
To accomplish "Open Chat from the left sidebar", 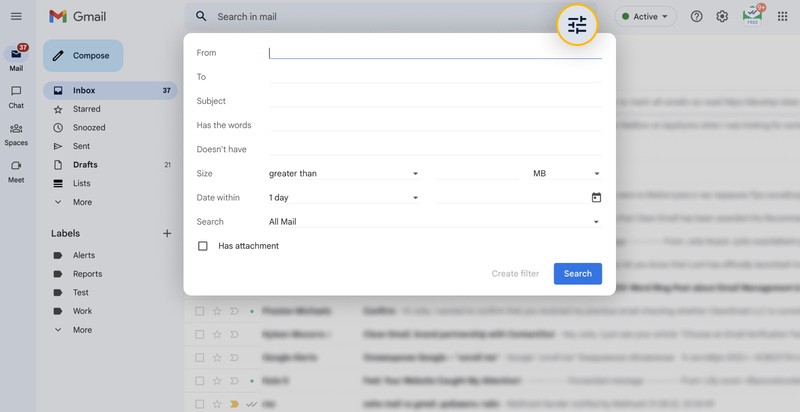I will point(16,96).
